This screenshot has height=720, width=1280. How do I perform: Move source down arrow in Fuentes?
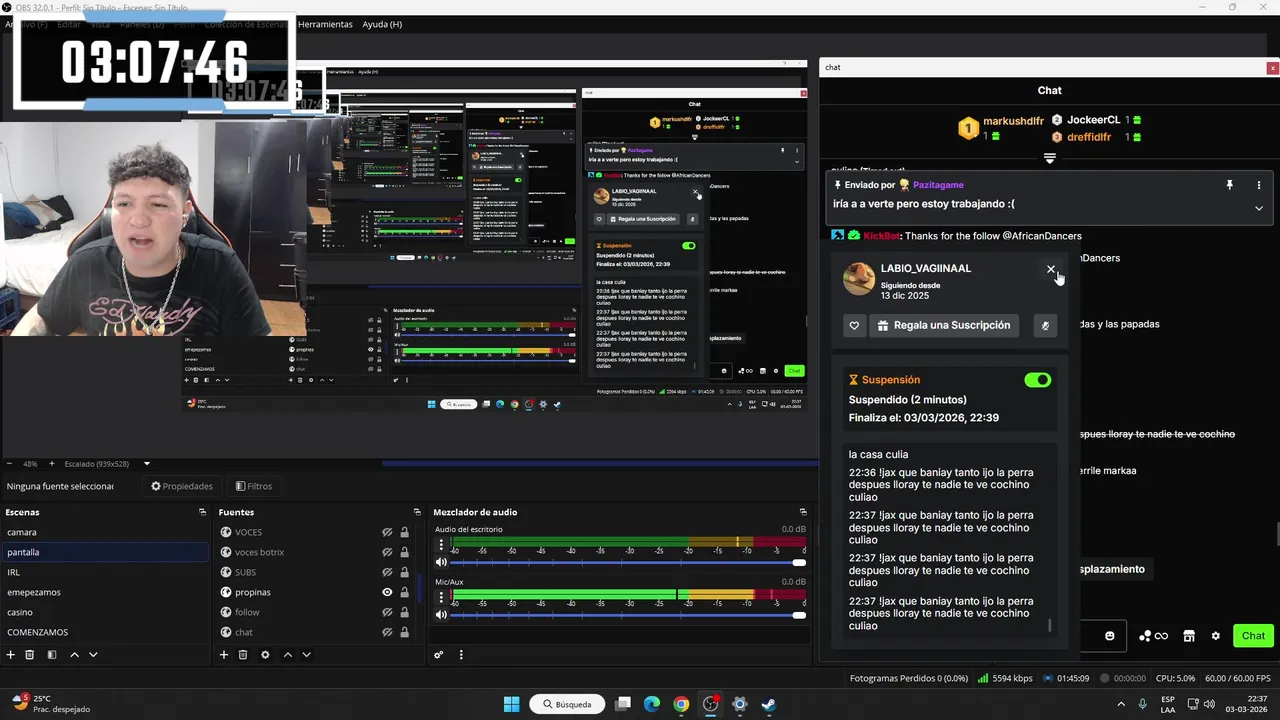[306, 655]
